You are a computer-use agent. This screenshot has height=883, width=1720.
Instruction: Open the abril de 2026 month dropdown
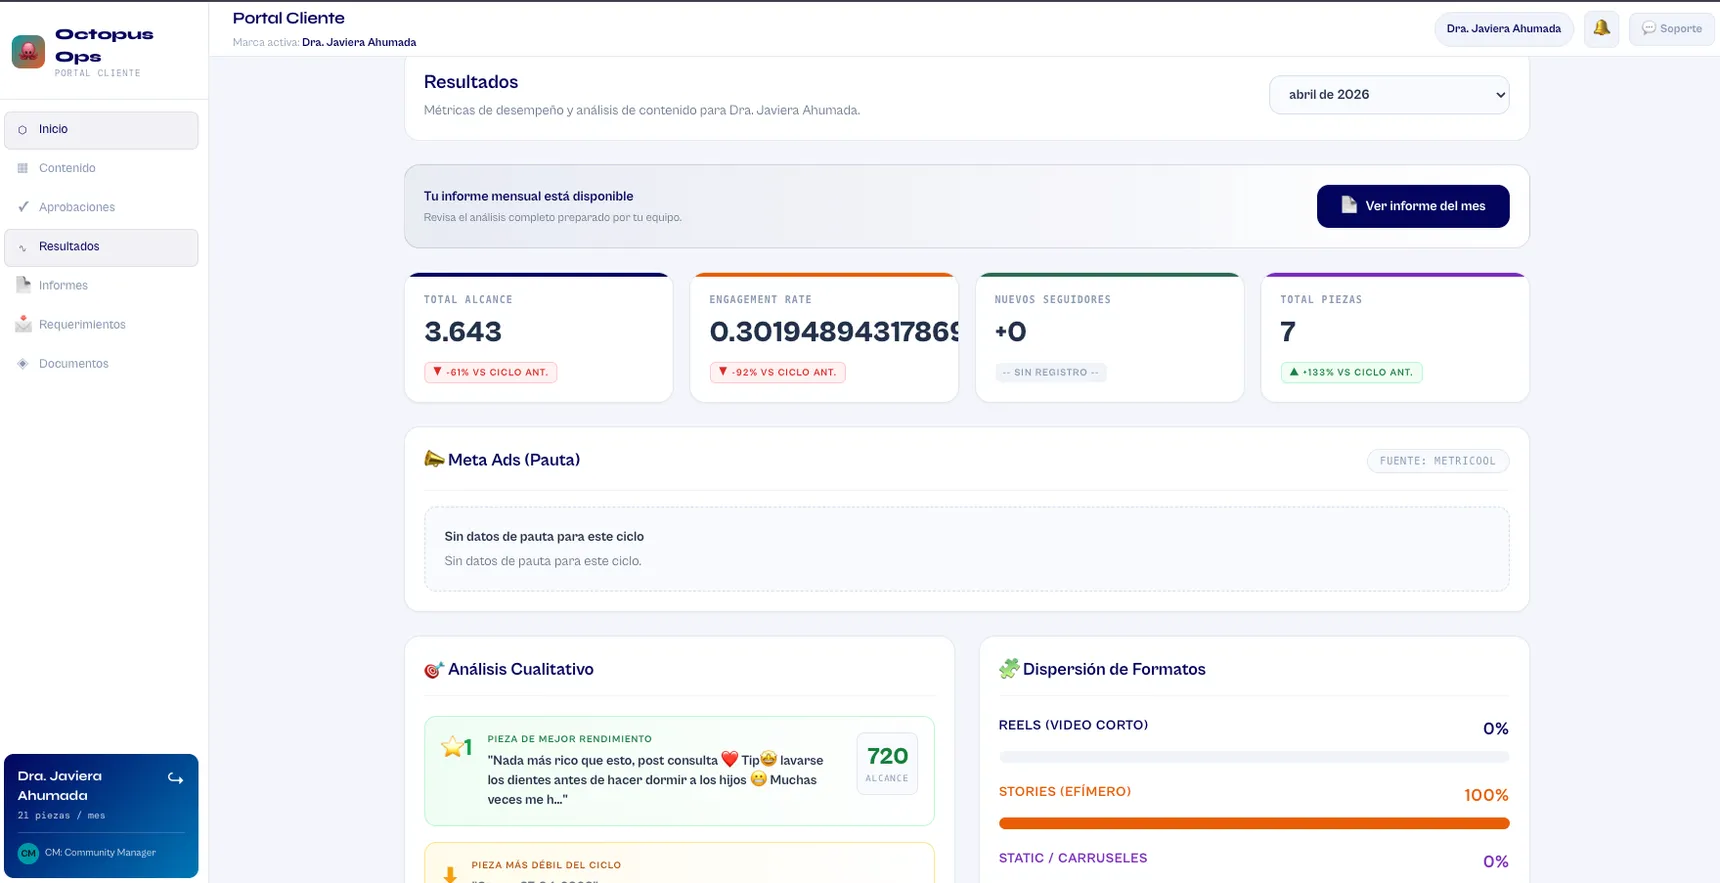click(x=1389, y=95)
